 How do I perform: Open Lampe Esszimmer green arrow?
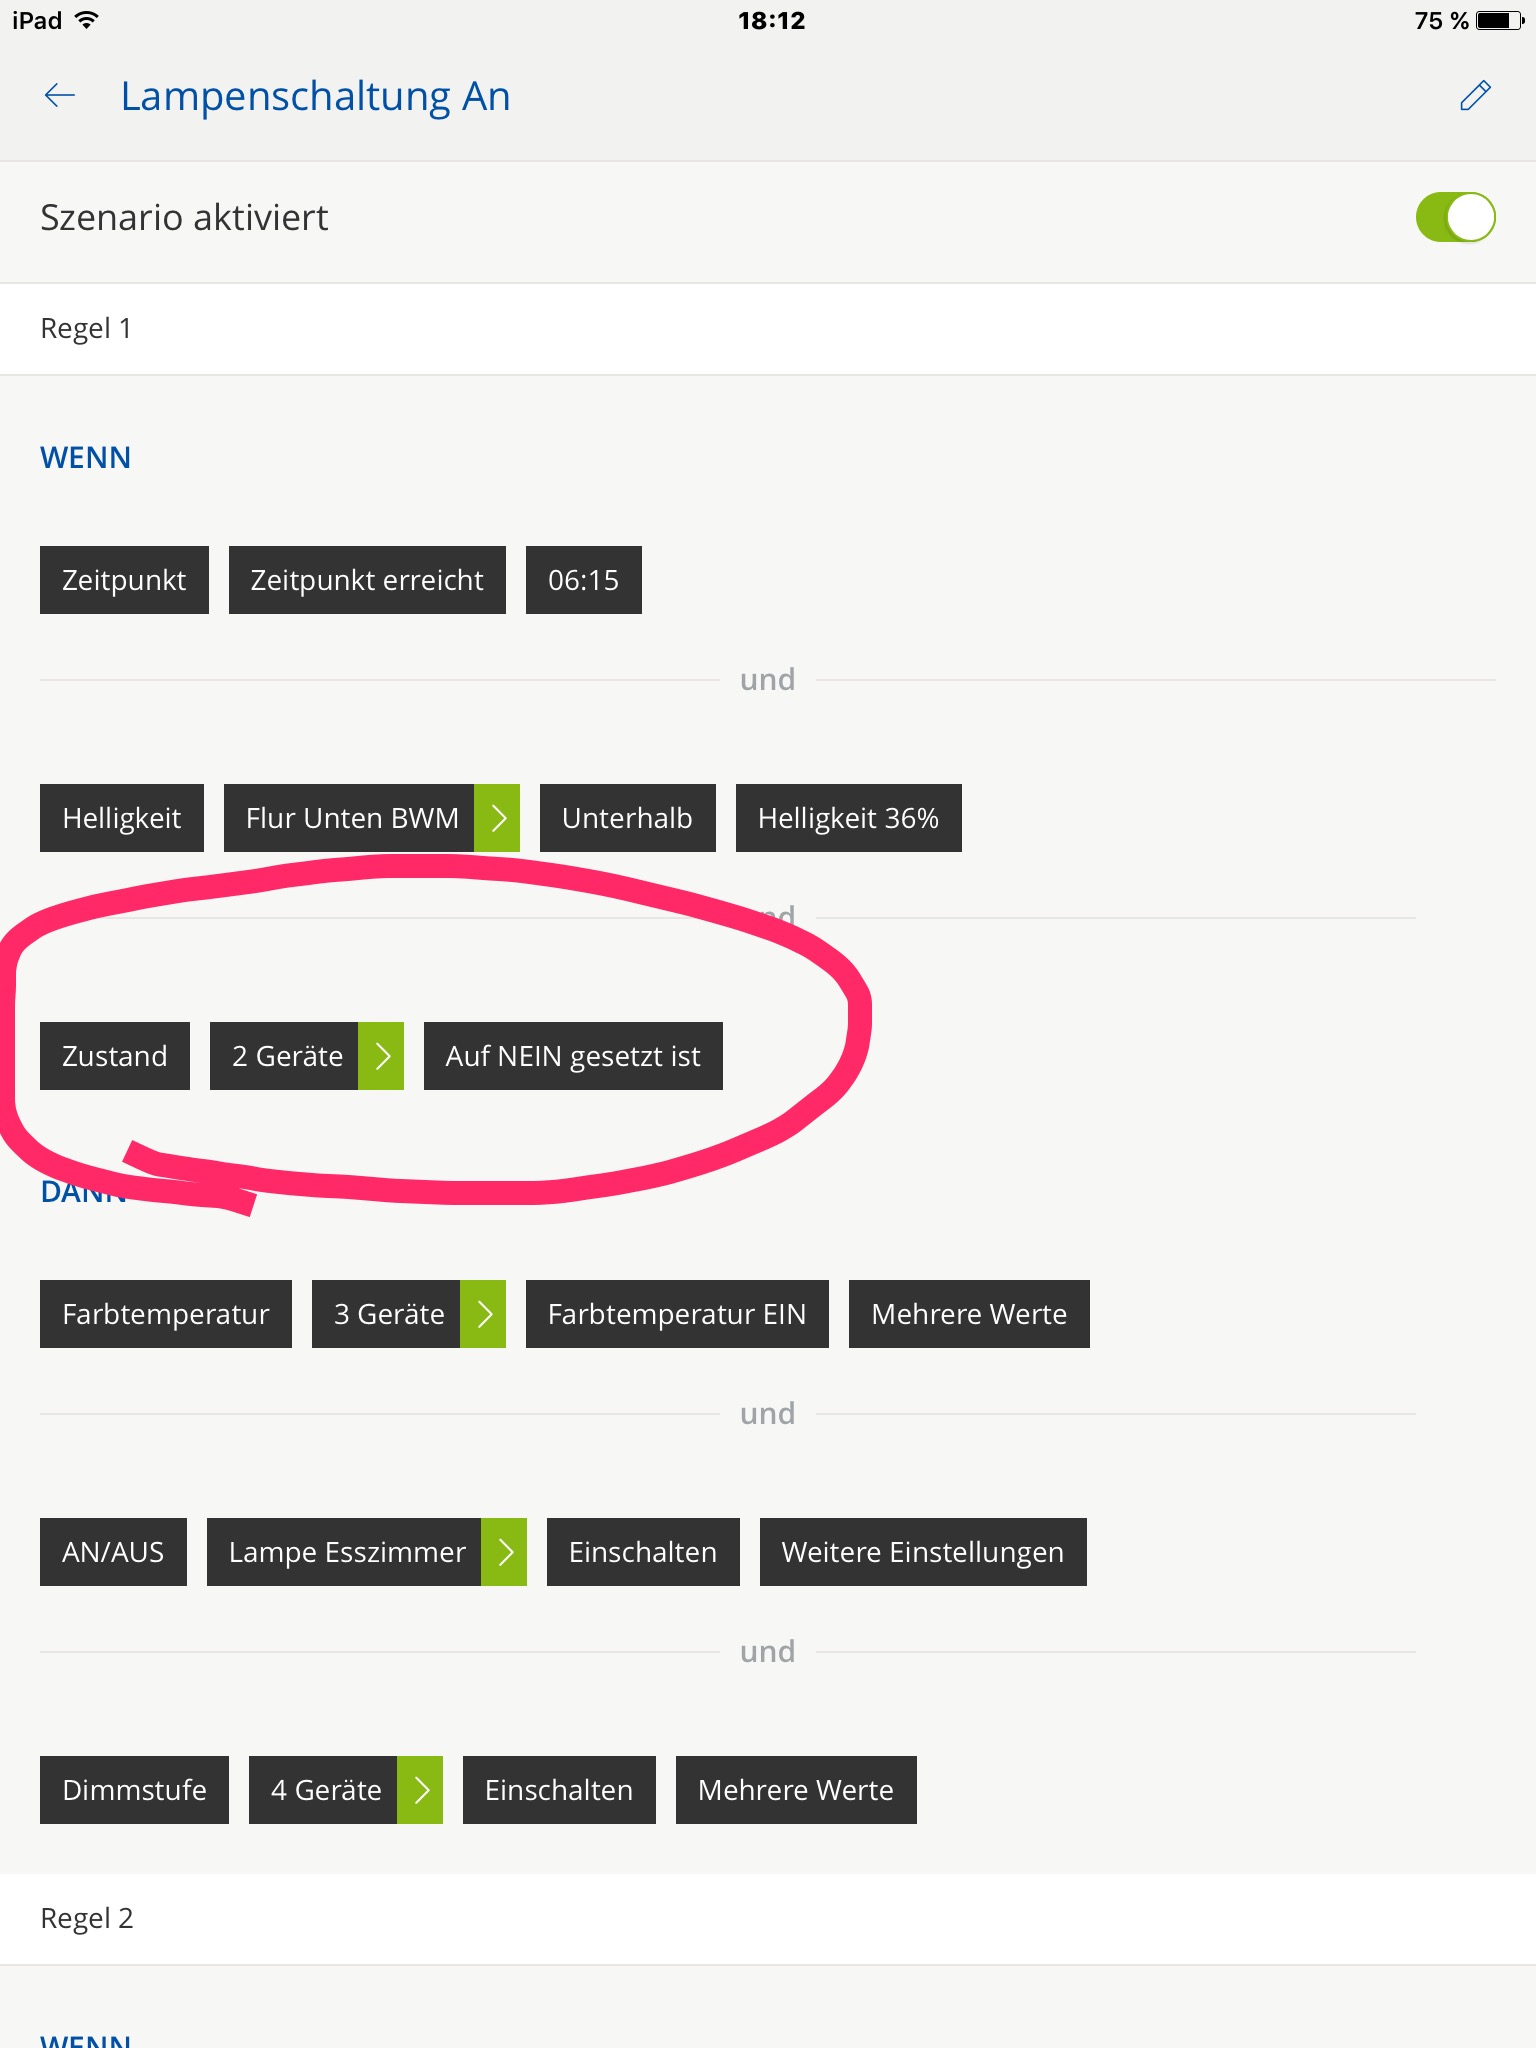coord(504,1552)
